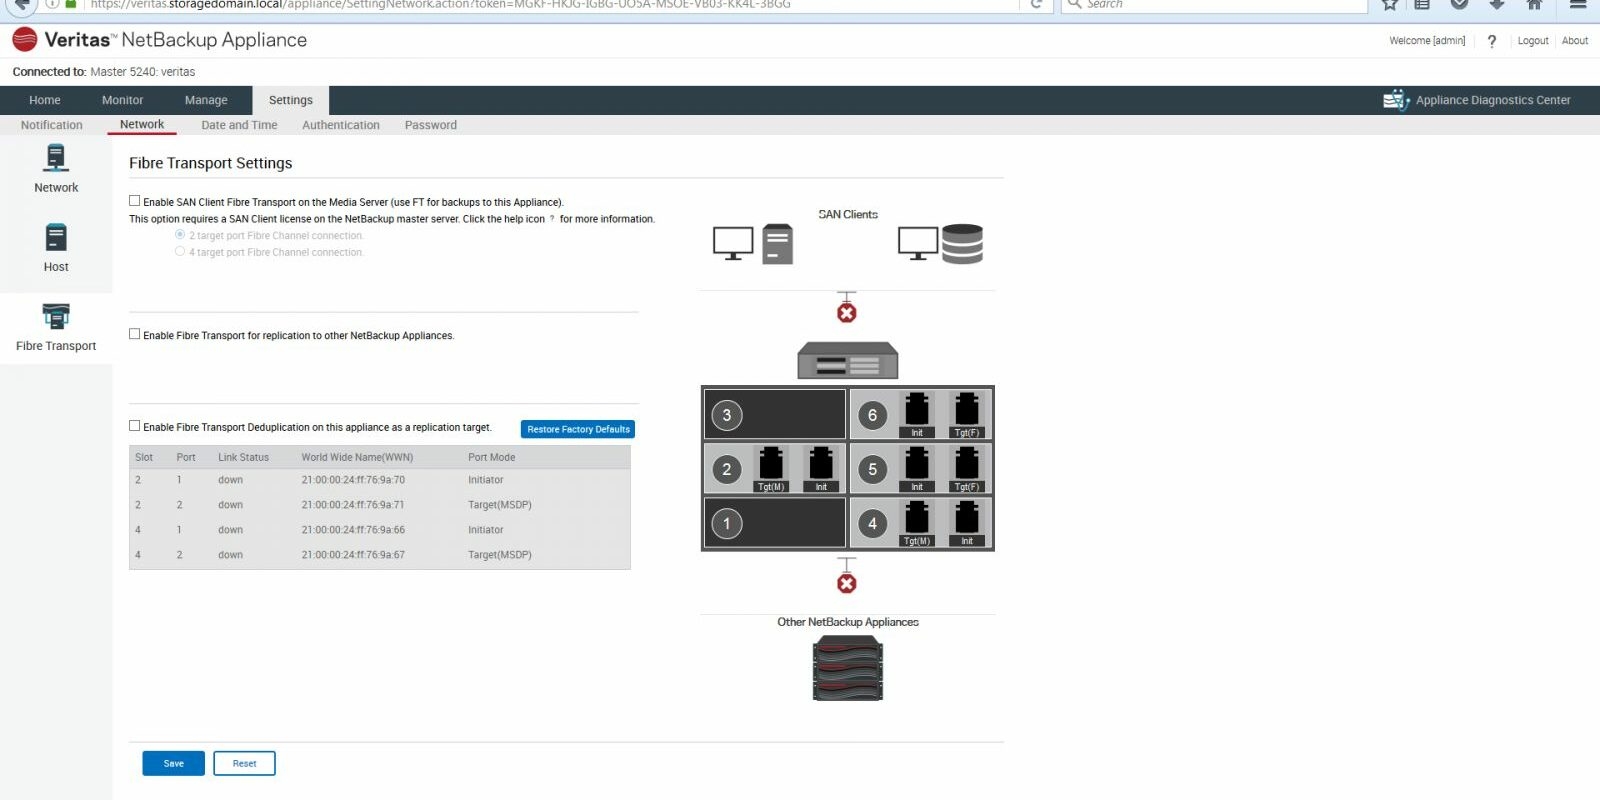This screenshot has width=1600, height=800.
Task: Switch to Network sub-tab
Action: pos(142,125)
